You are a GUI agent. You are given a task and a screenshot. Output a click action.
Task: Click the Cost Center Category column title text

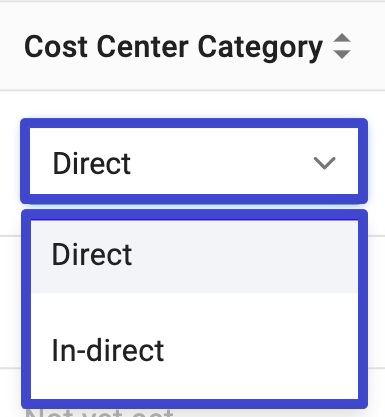coord(173,47)
